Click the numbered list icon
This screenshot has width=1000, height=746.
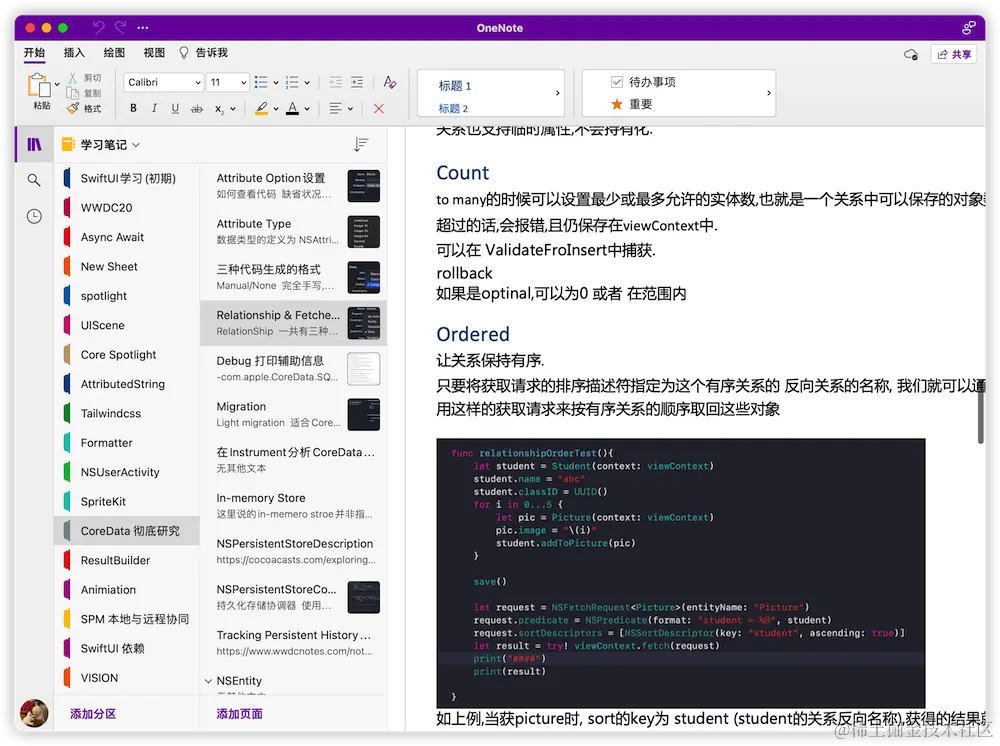[292, 82]
